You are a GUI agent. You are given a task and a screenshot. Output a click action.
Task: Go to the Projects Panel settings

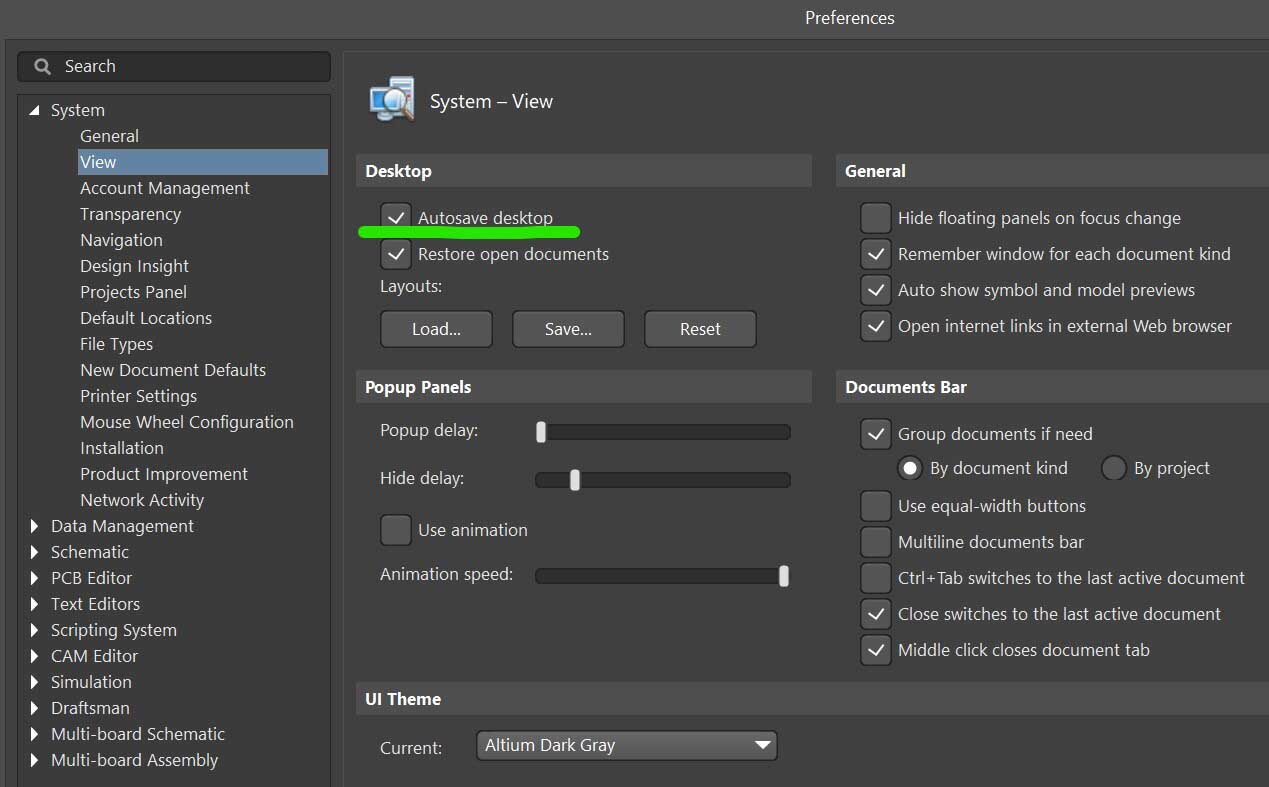tap(133, 292)
